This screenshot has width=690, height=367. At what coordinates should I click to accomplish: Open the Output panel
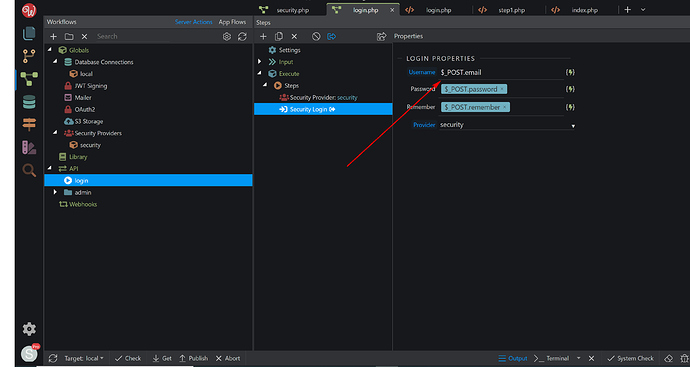pos(513,358)
